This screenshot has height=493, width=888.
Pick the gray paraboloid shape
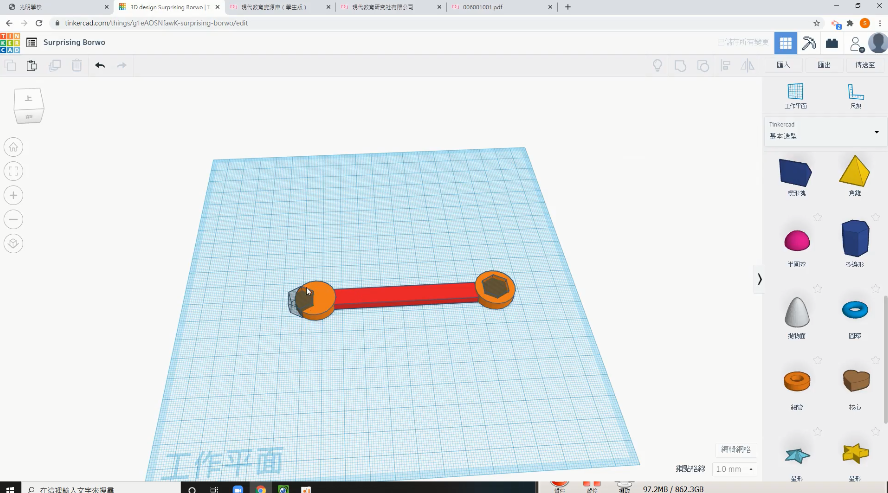(797, 312)
